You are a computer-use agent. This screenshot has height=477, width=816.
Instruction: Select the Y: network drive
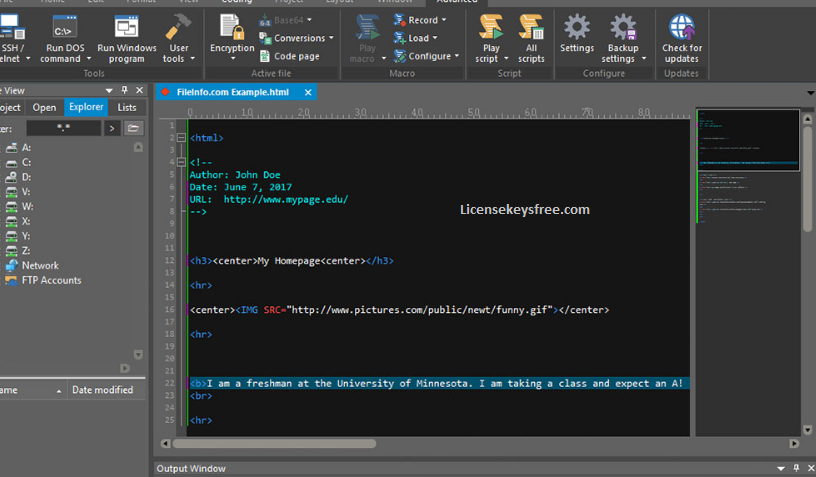pyautogui.click(x=19, y=236)
